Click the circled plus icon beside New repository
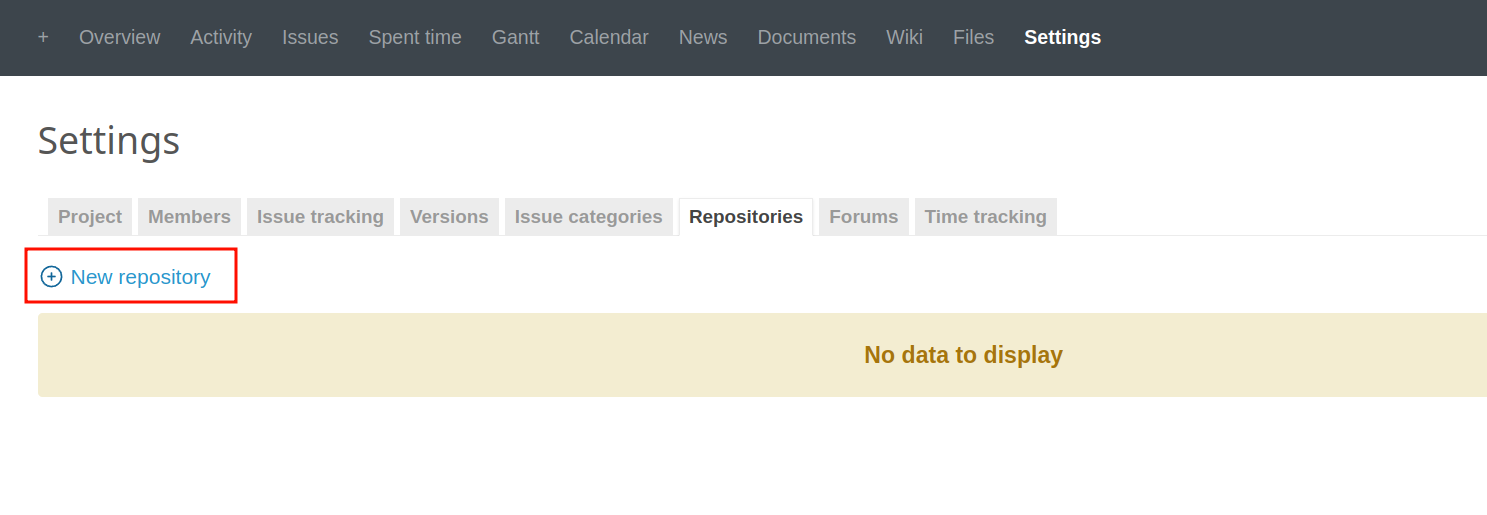Screen dimensions: 1487x515 51,277
